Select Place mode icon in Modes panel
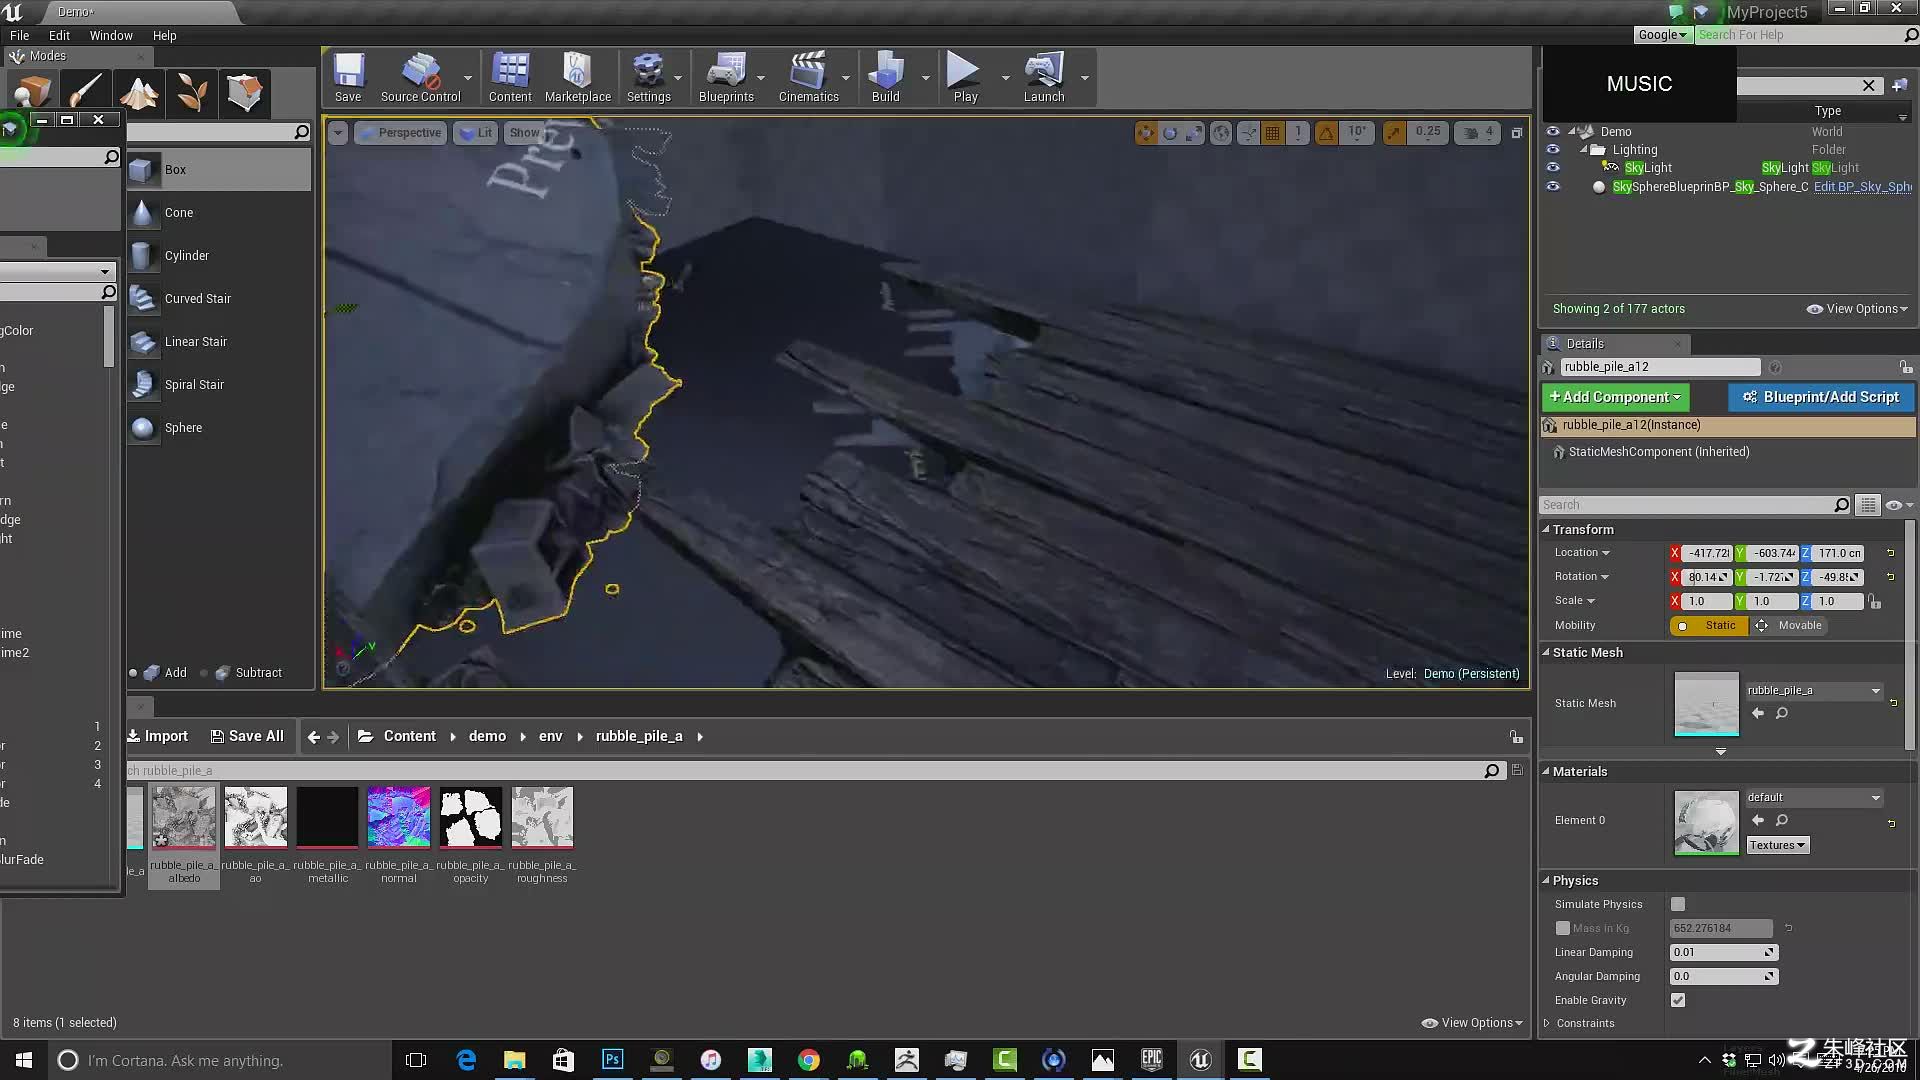The width and height of the screenshot is (1920, 1080). [x=33, y=92]
